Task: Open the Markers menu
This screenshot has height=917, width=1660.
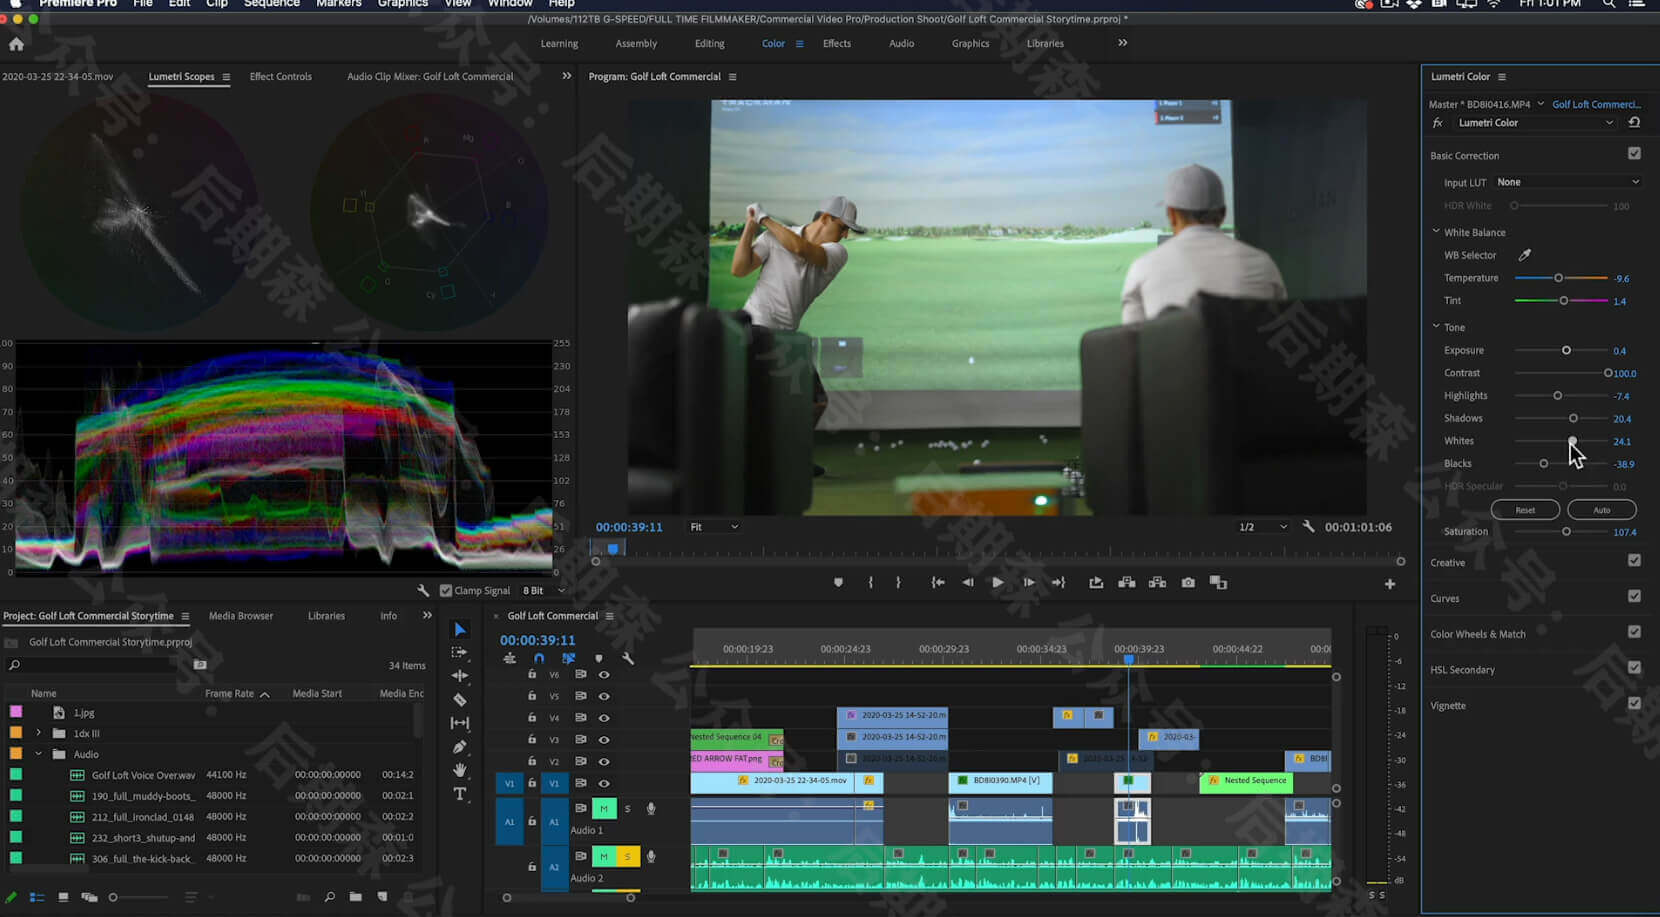Action: coord(338,4)
